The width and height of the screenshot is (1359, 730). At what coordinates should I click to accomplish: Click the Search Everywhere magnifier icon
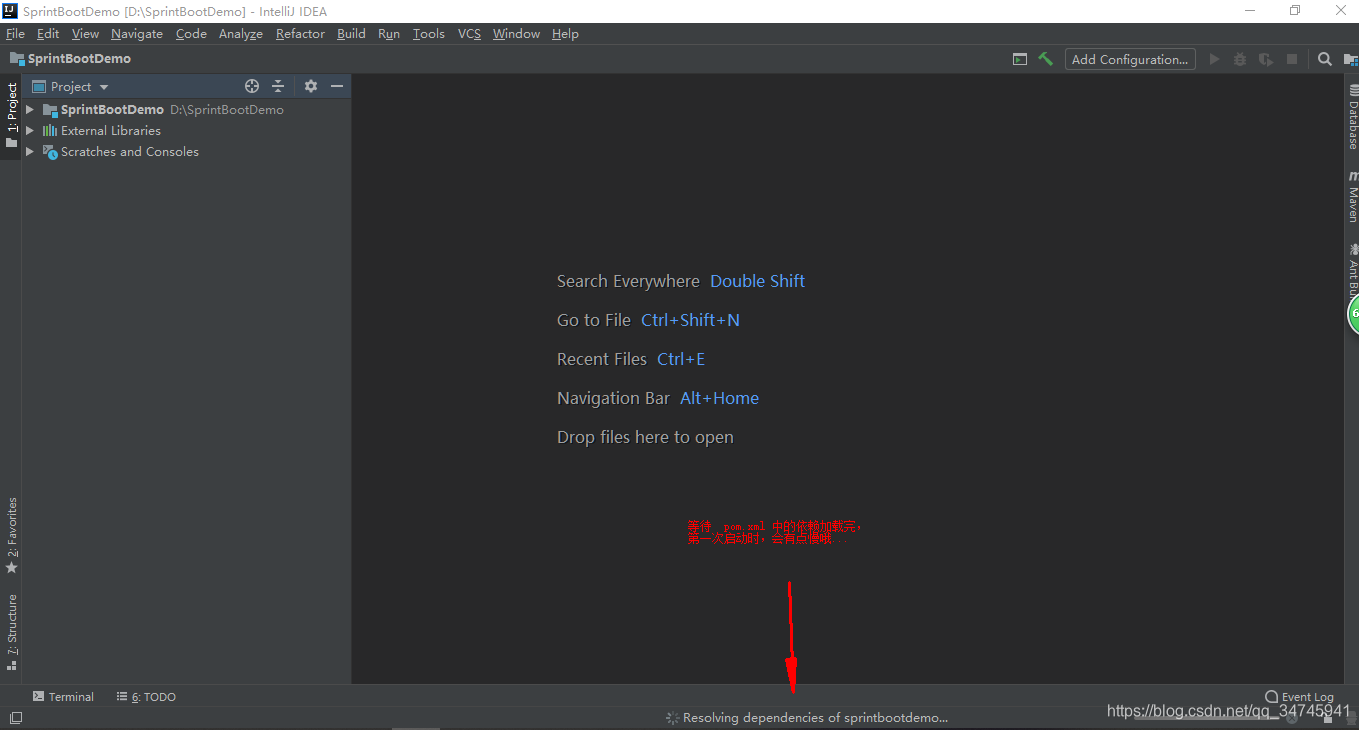[1325, 59]
